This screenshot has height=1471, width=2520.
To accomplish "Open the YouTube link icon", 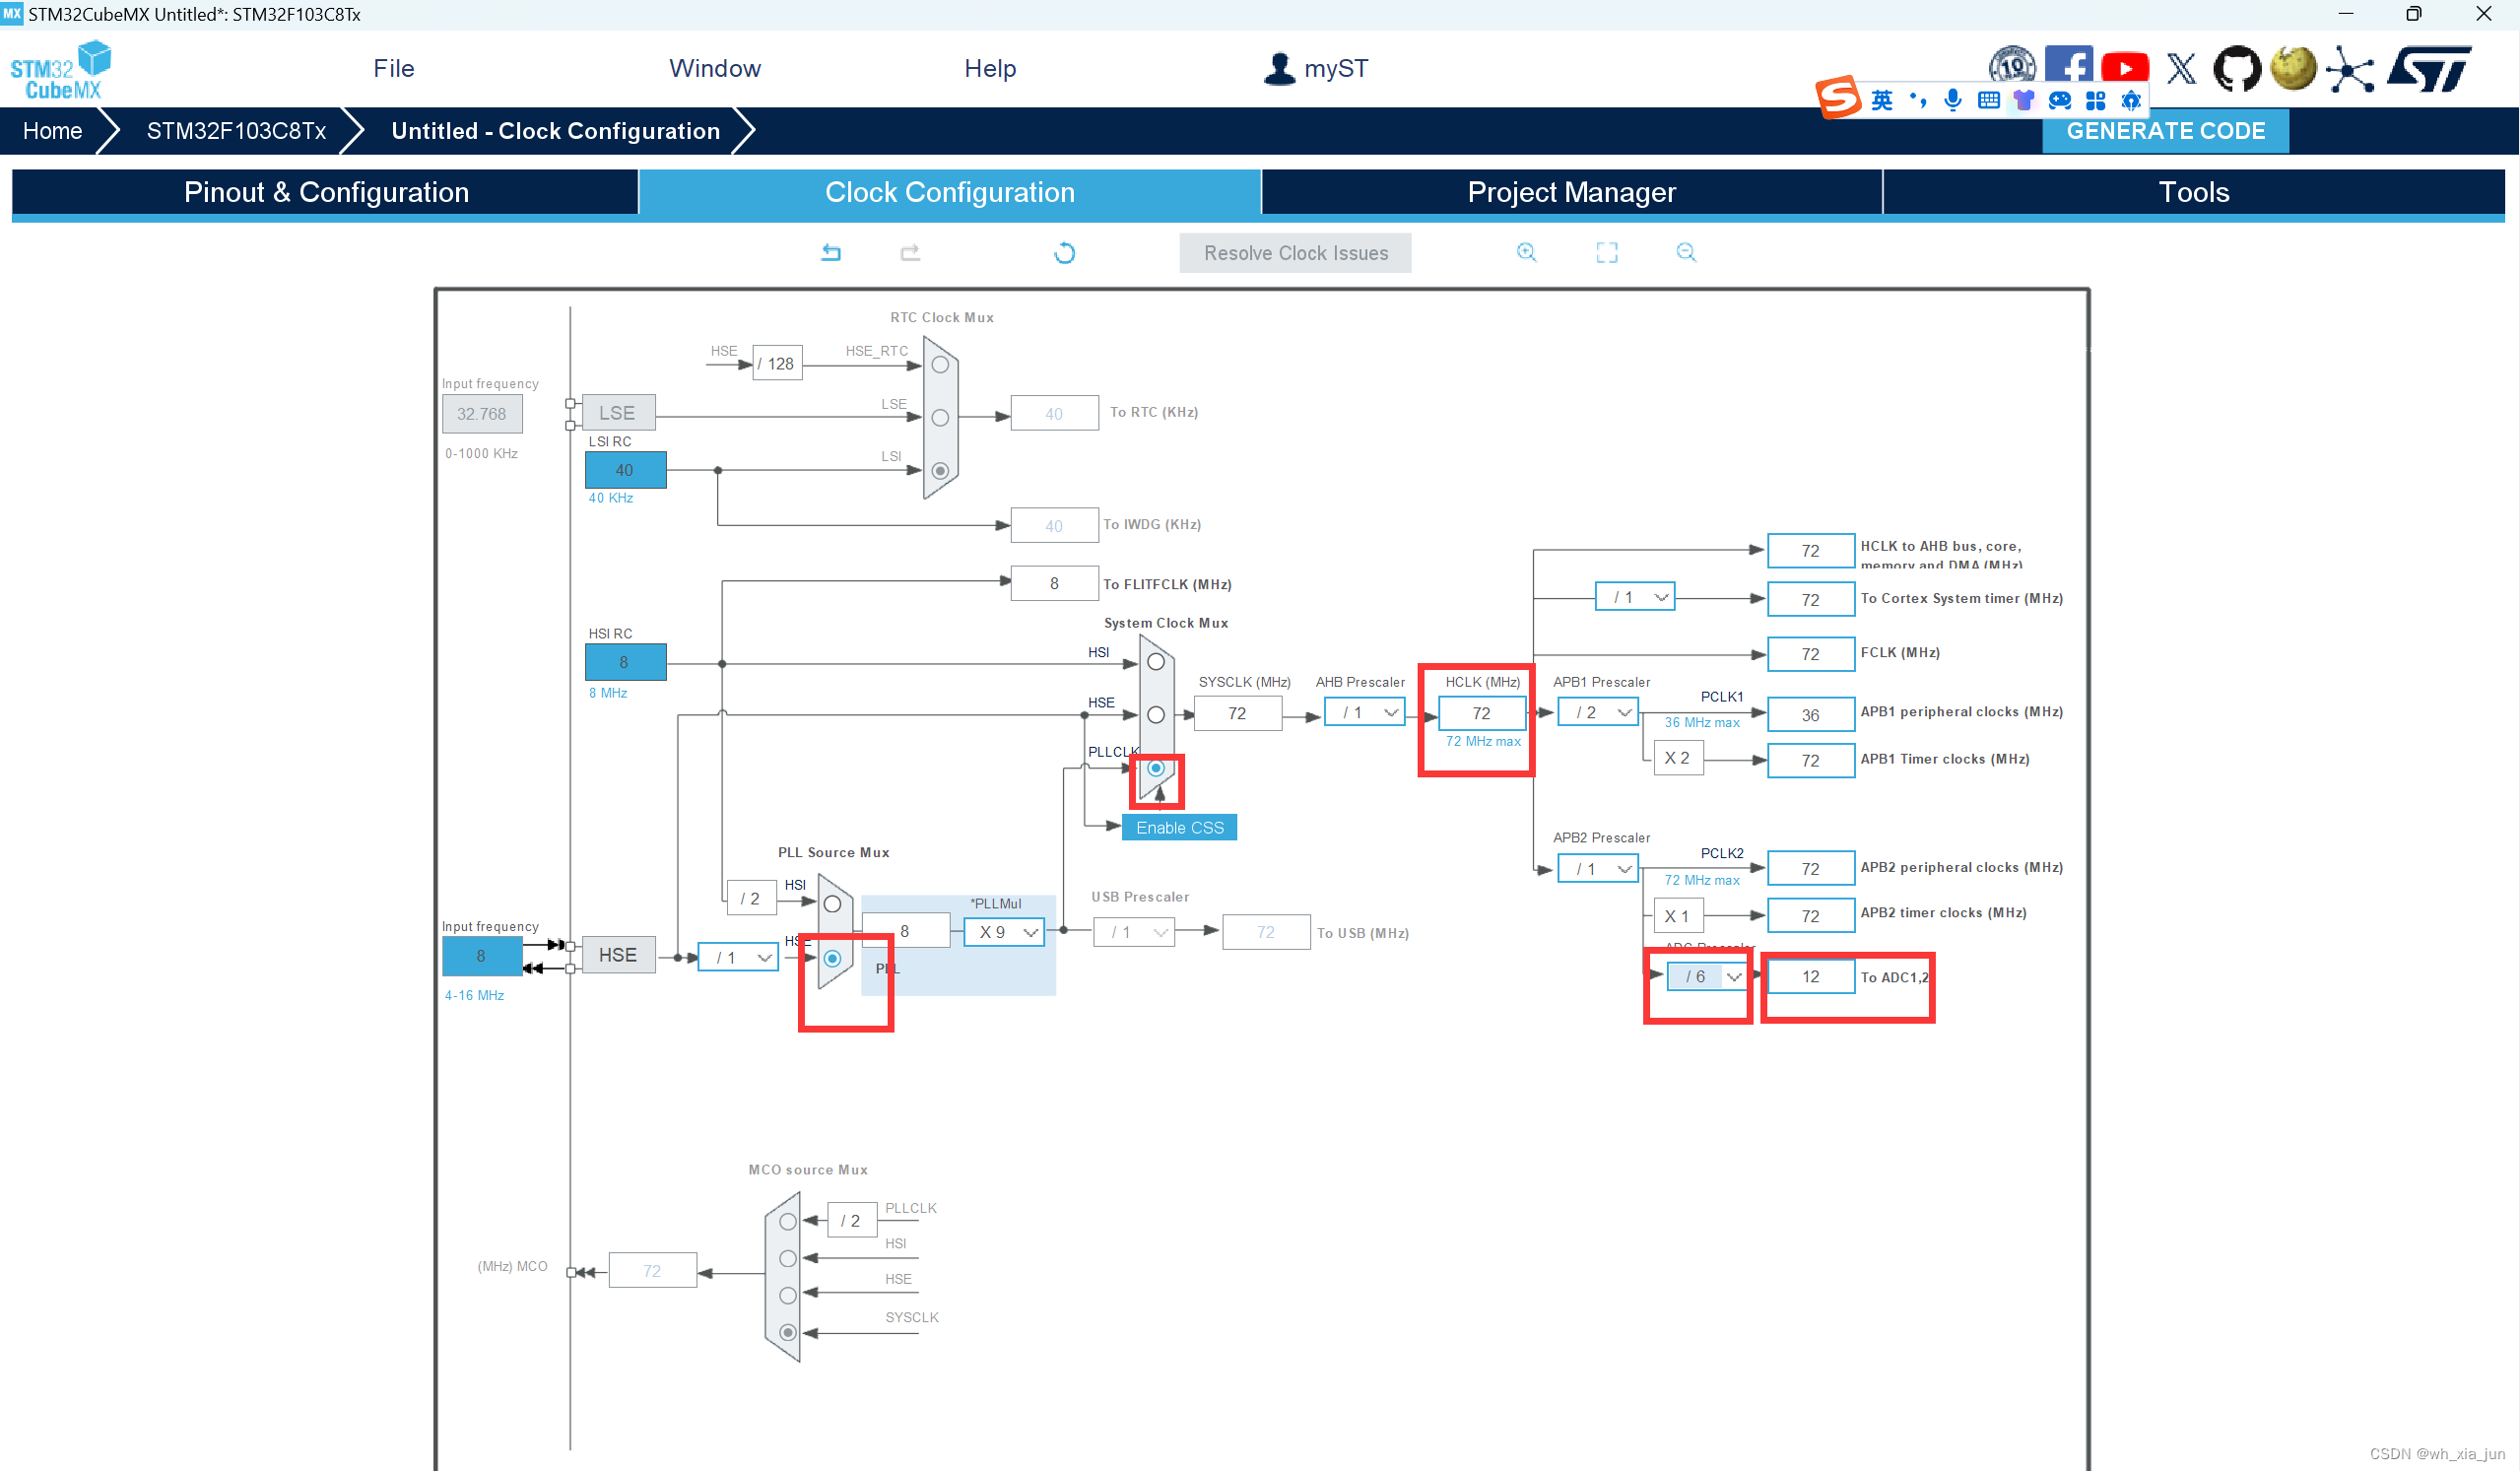I will 2125,69.
